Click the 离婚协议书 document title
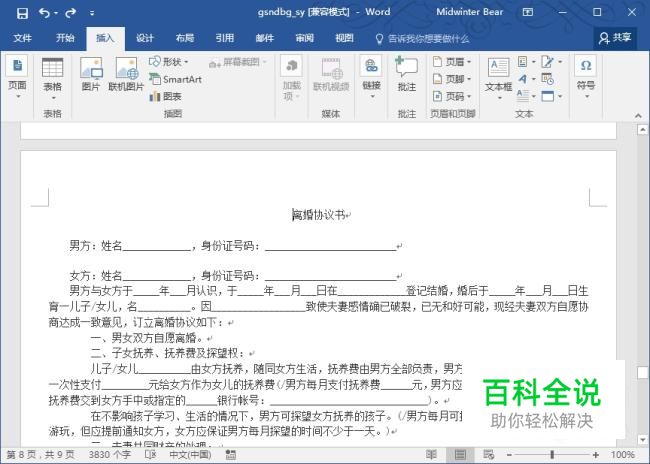Screen dimensions: 650x464 [319, 215]
